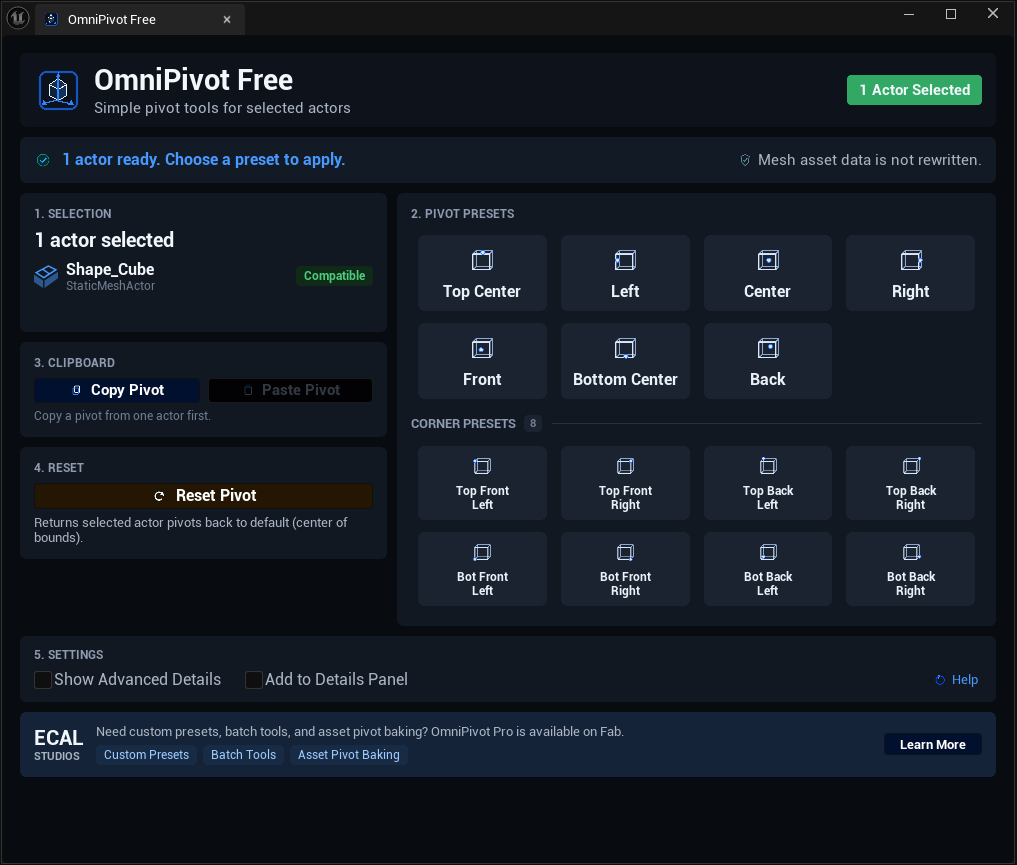Click the 1 Actor Selected badge
Screen dimensions: 1017x865
coord(914,90)
